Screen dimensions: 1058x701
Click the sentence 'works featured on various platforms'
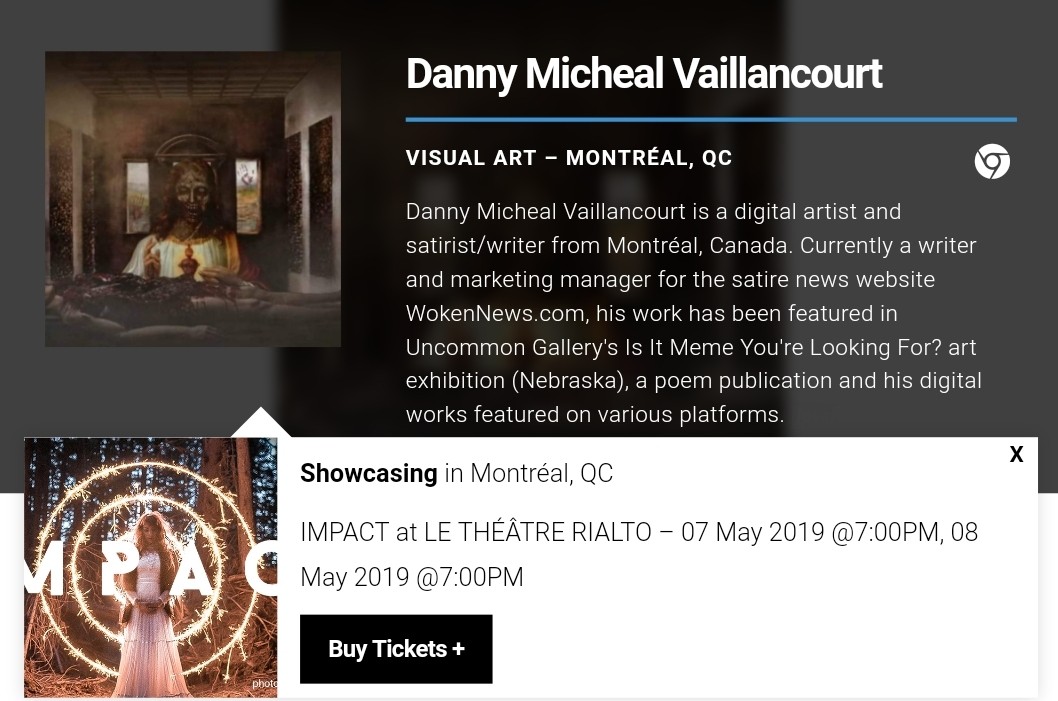click(x=594, y=414)
